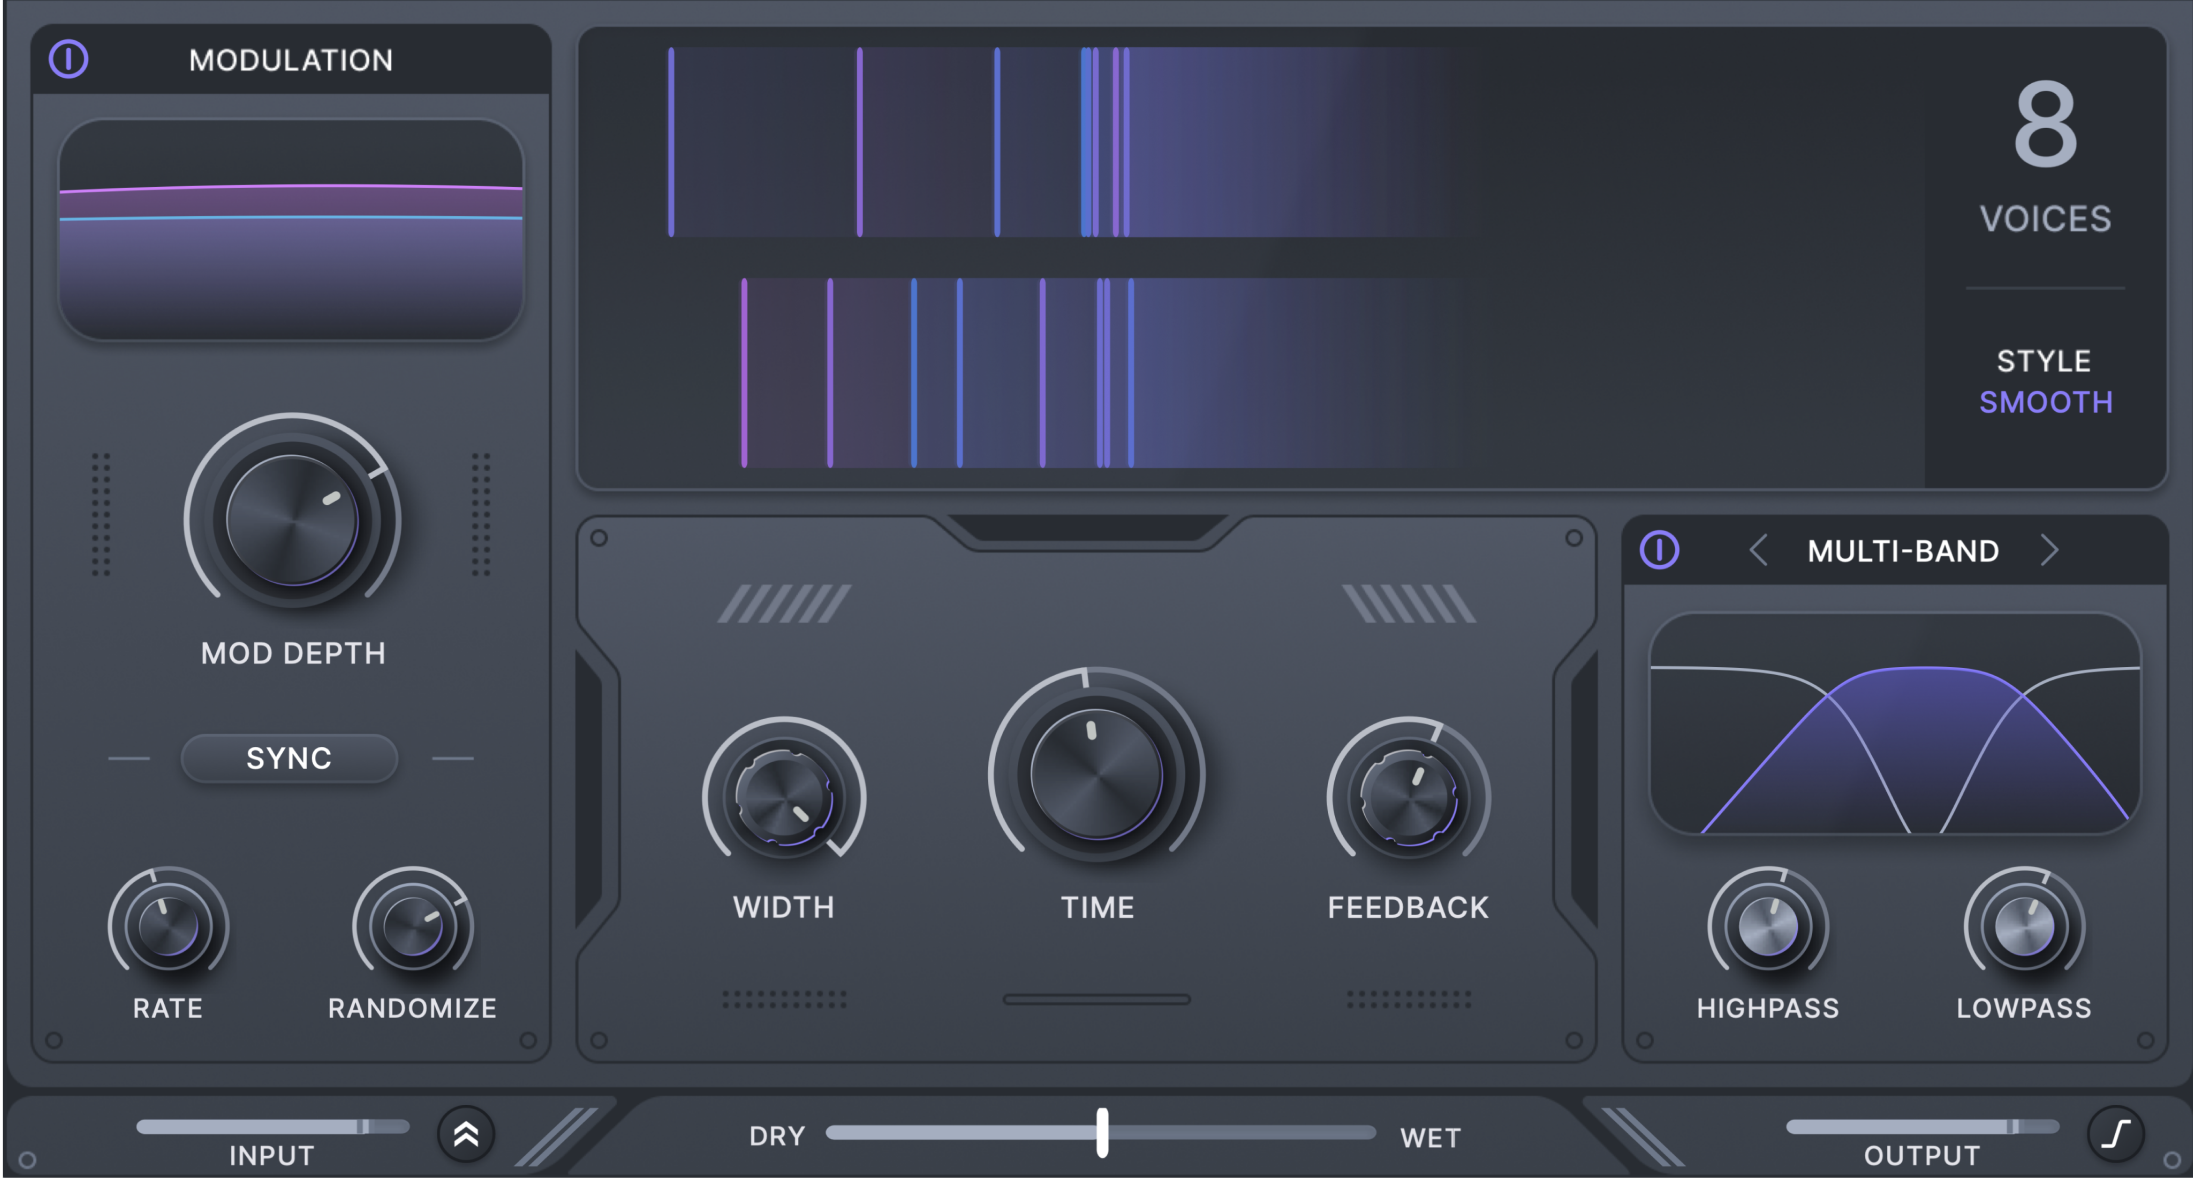The height and width of the screenshot is (1181, 2193).
Task: Click the RANDOMIZE knob
Action: click(x=412, y=927)
